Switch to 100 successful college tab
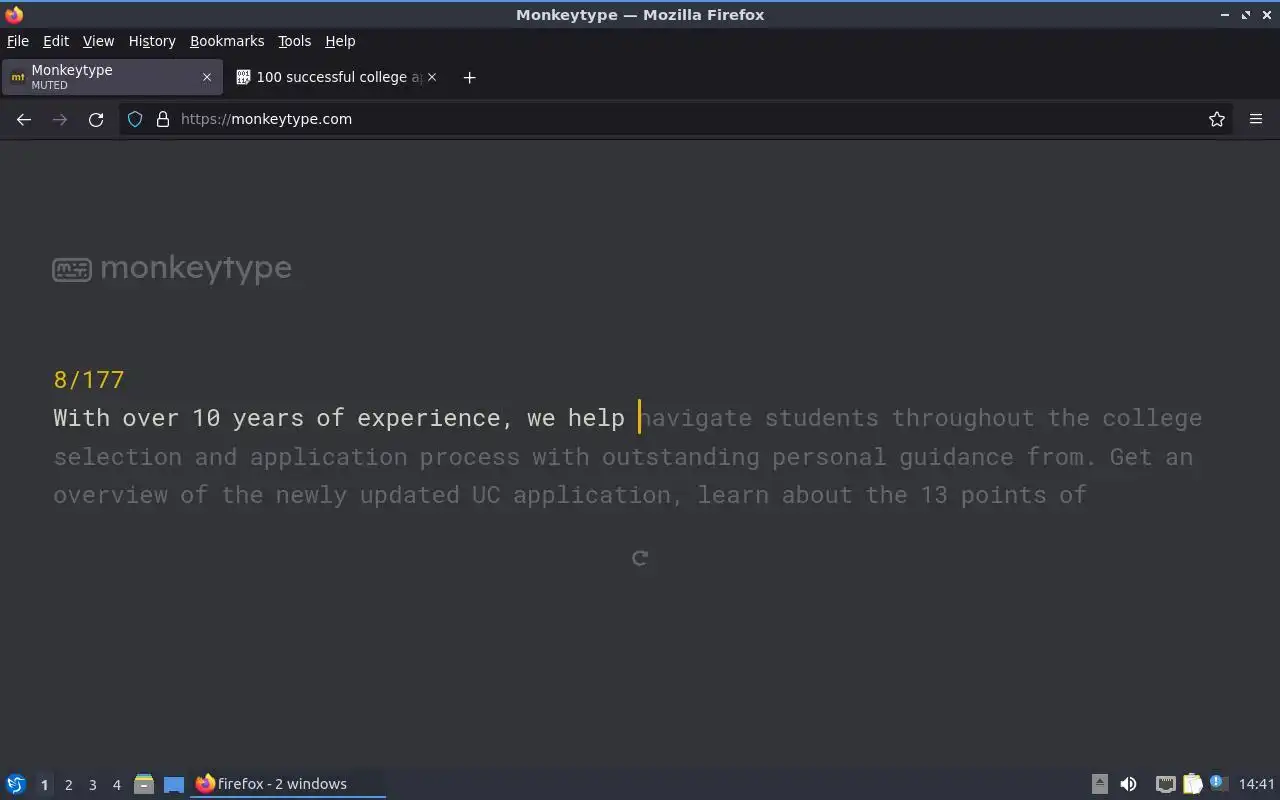Viewport: 1280px width, 800px height. pos(336,77)
